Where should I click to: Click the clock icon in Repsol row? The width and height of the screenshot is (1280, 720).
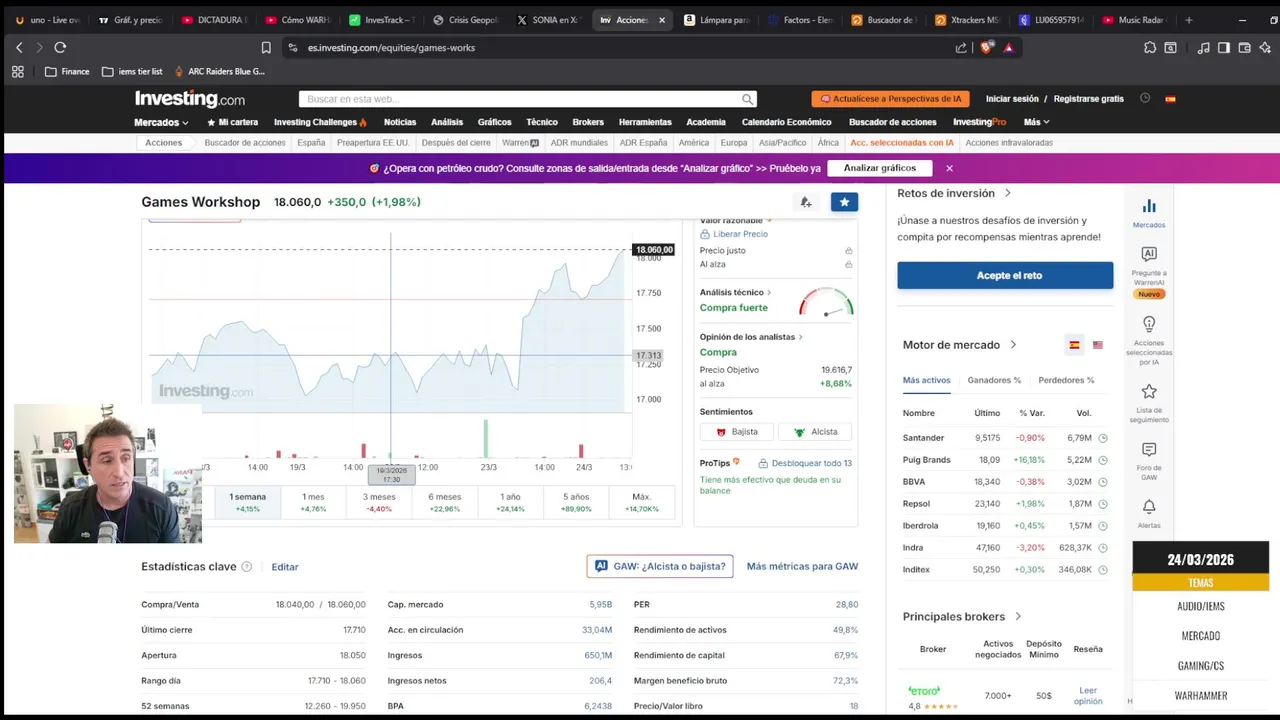pyautogui.click(x=1103, y=504)
